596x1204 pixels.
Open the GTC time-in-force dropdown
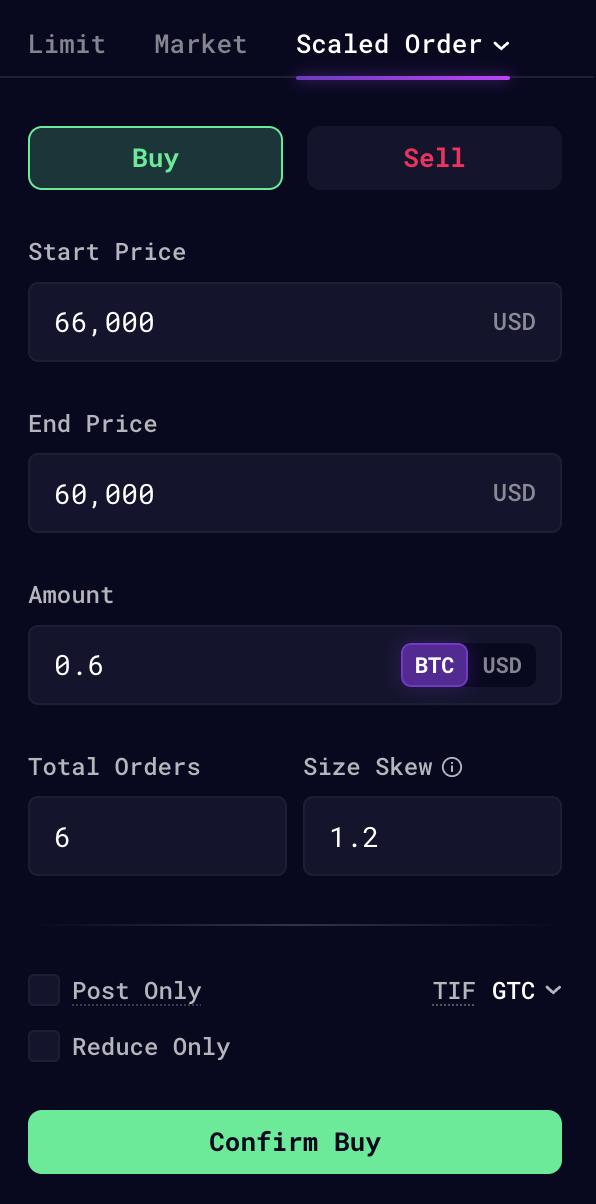pos(526,991)
